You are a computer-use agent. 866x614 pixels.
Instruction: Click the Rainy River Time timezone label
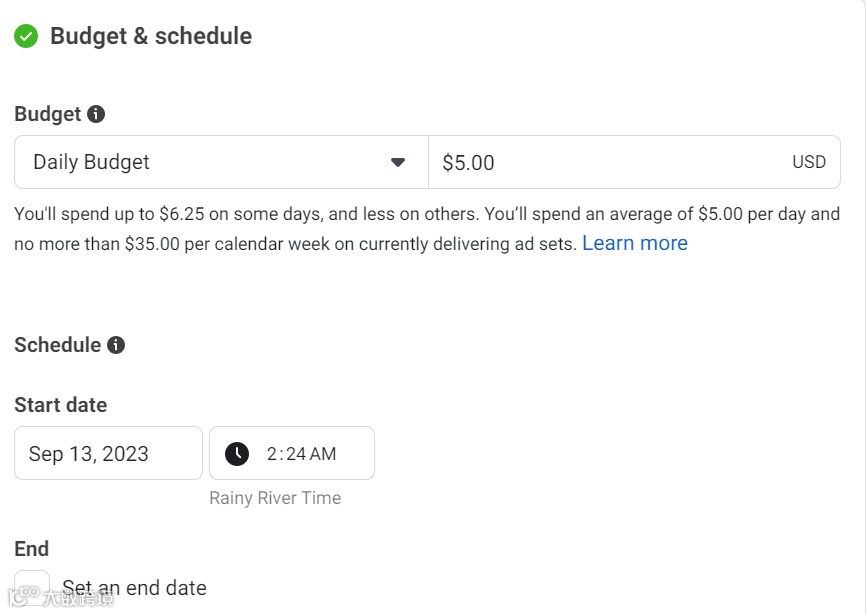pyautogui.click(x=275, y=498)
